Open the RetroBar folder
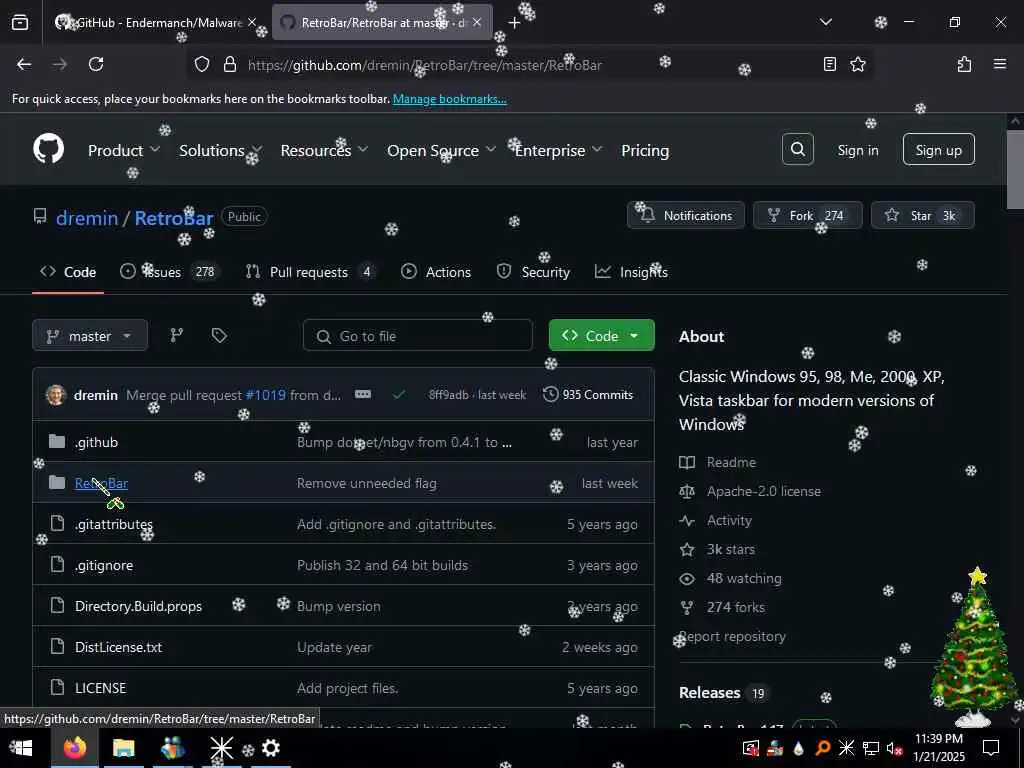Image resolution: width=1024 pixels, height=768 pixels. tap(101, 483)
